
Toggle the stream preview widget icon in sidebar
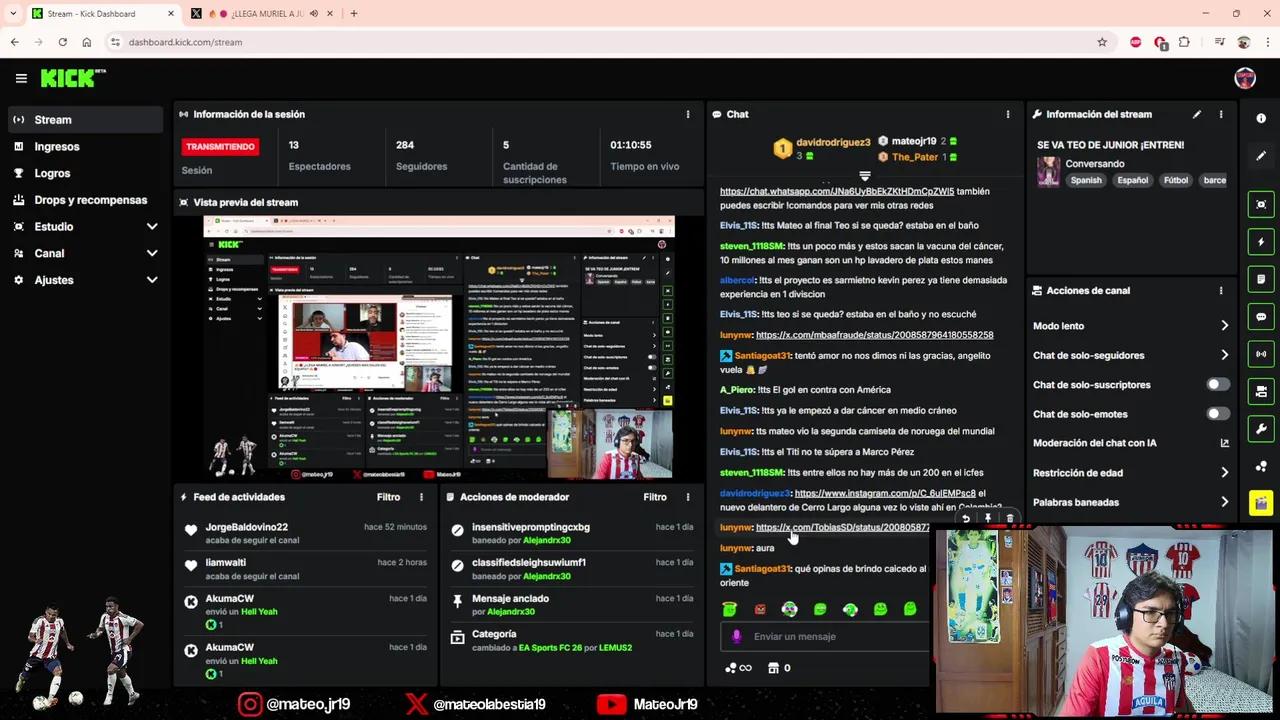[1261, 204]
